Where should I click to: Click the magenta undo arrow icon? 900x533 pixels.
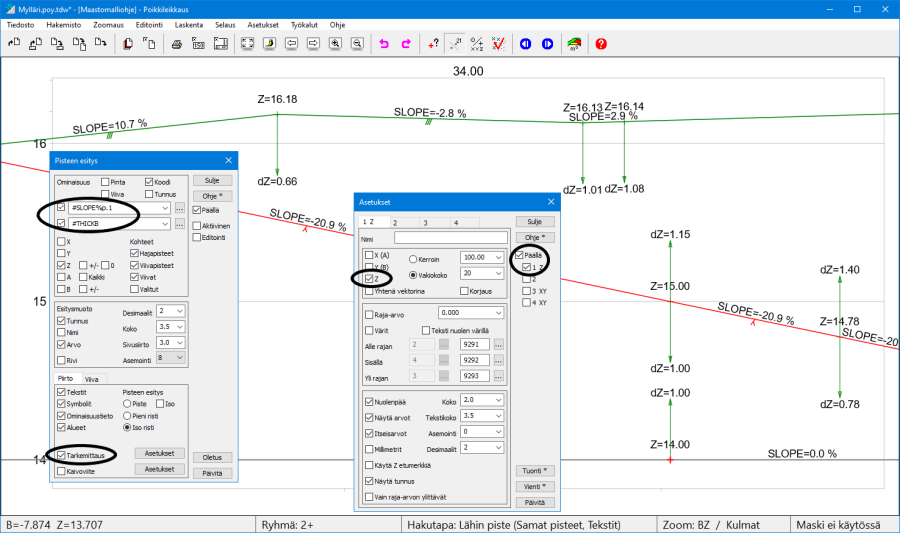pyautogui.click(x=384, y=44)
